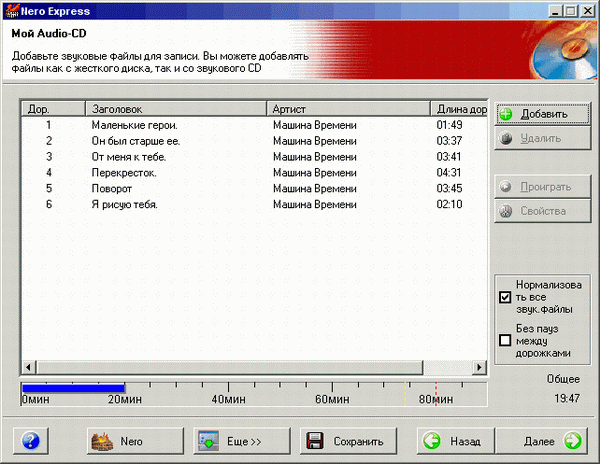Click the floppy disk icon on Сохранить
The height and width of the screenshot is (464, 600).
click(x=315, y=441)
